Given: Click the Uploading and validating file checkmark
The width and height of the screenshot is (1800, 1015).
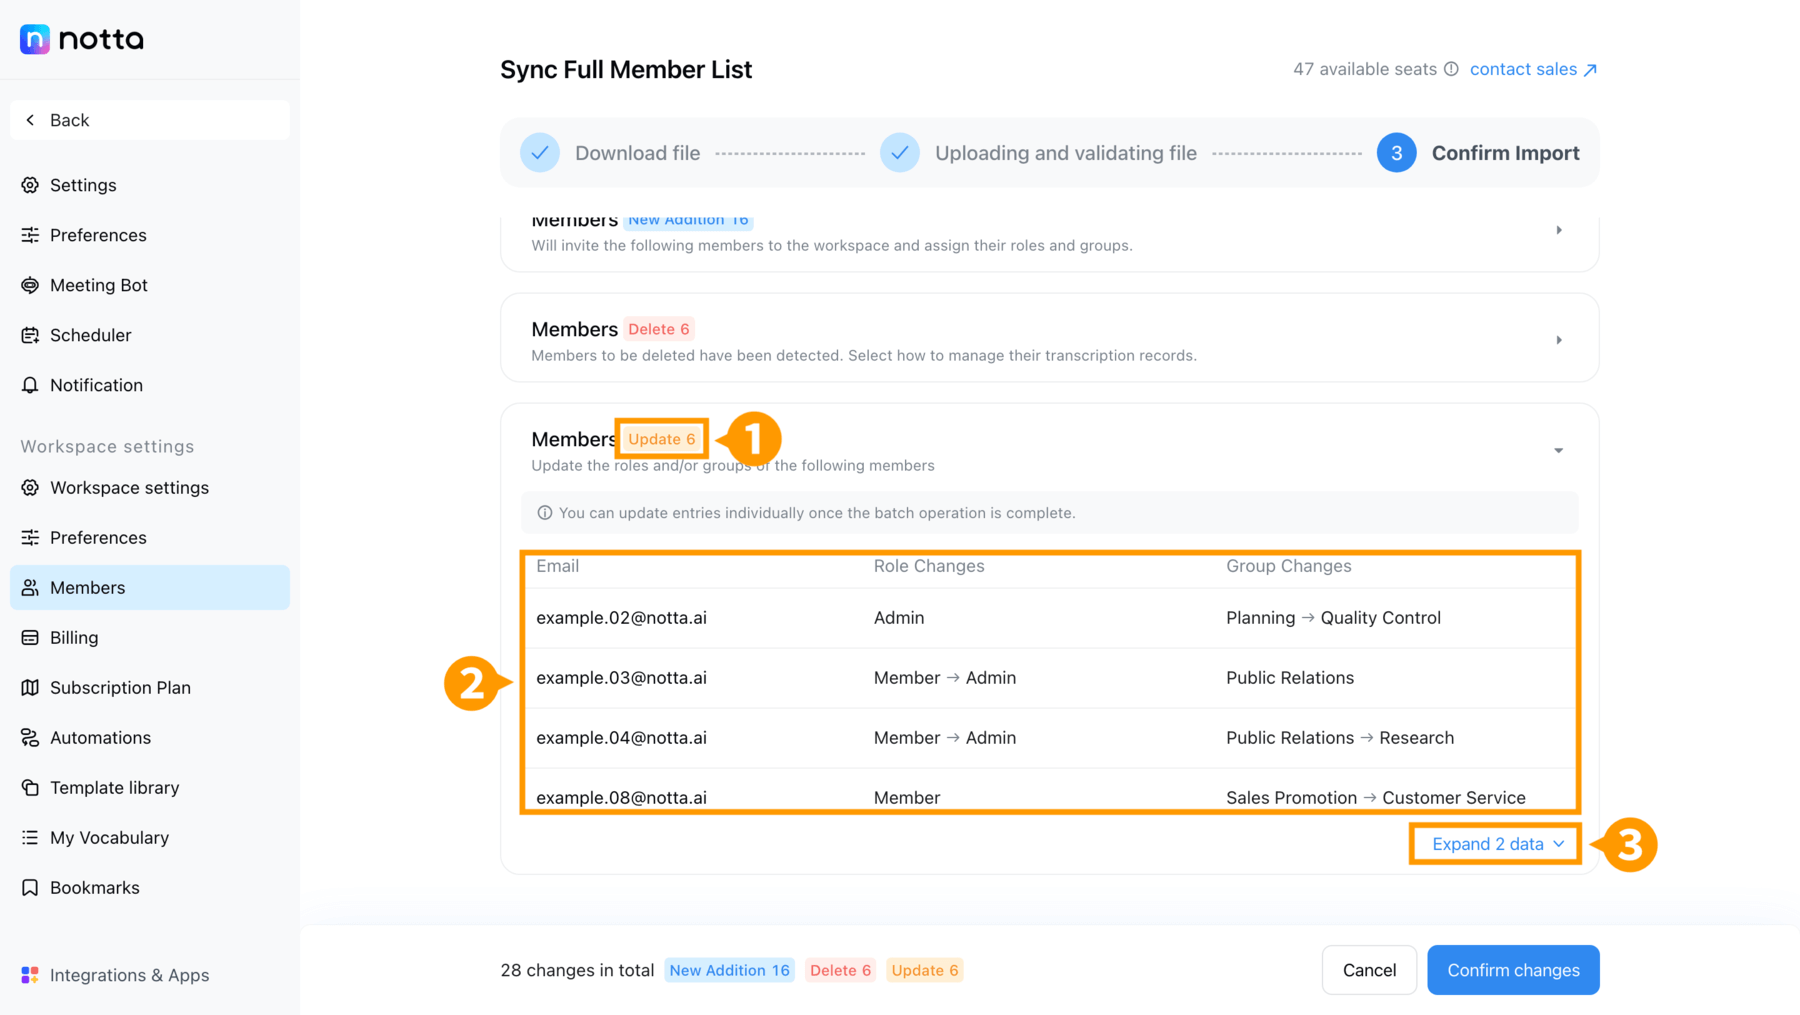Looking at the screenshot, I should click(900, 153).
